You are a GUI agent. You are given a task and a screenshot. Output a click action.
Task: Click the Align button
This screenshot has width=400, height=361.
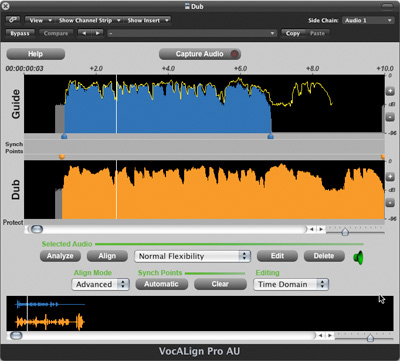tap(107, 256)
